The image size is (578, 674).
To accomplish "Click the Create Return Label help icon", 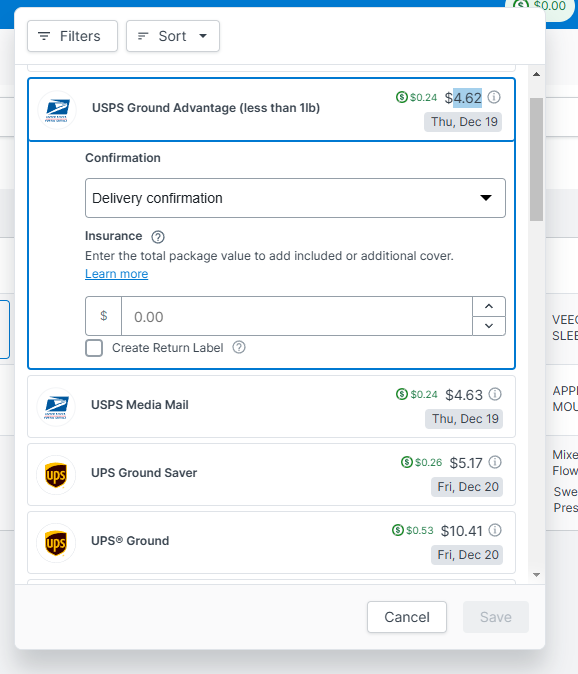I will [x=239, y=347].
